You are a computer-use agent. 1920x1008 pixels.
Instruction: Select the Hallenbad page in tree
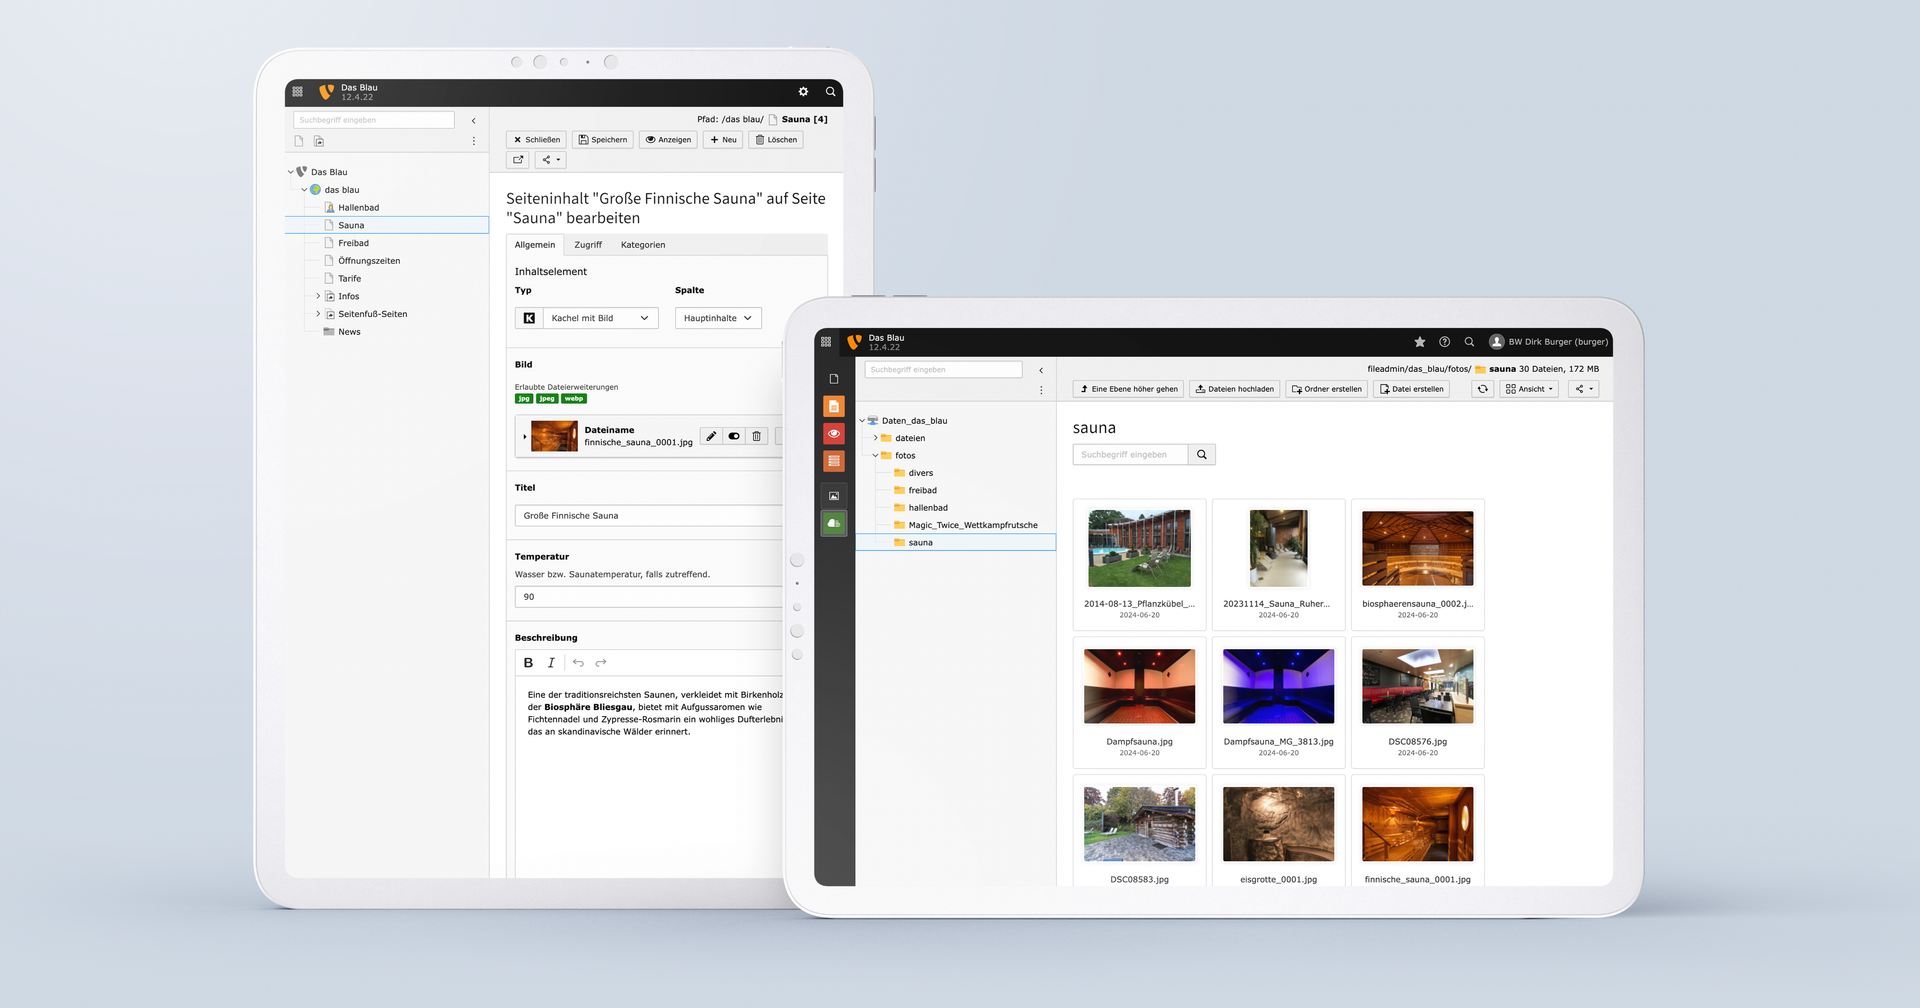[358, 208]
